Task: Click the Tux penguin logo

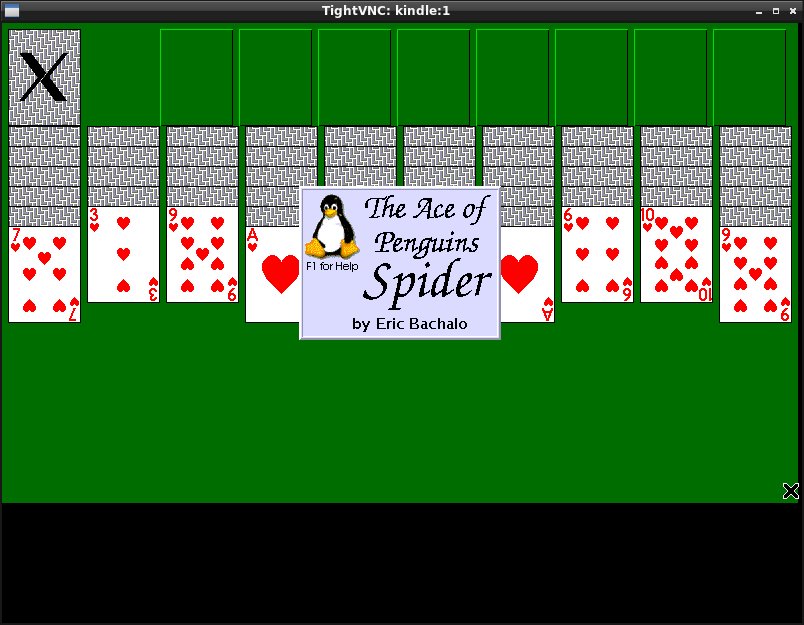Action: tap(332, 226)
